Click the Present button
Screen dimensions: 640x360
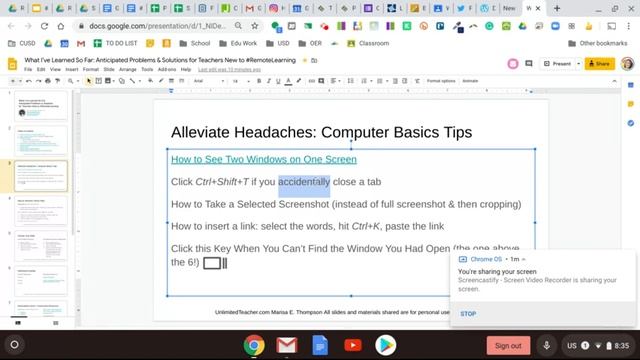(x=558, y=64)
